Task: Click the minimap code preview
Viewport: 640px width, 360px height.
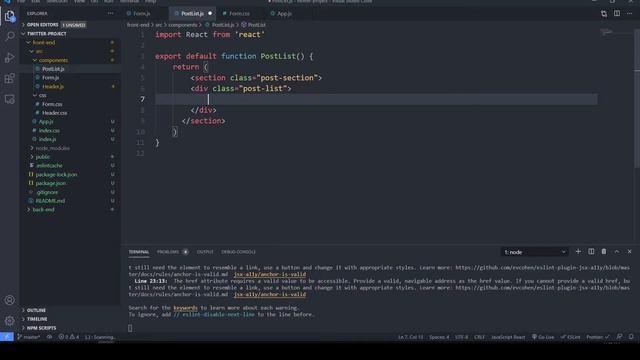Action: [607, 32]
